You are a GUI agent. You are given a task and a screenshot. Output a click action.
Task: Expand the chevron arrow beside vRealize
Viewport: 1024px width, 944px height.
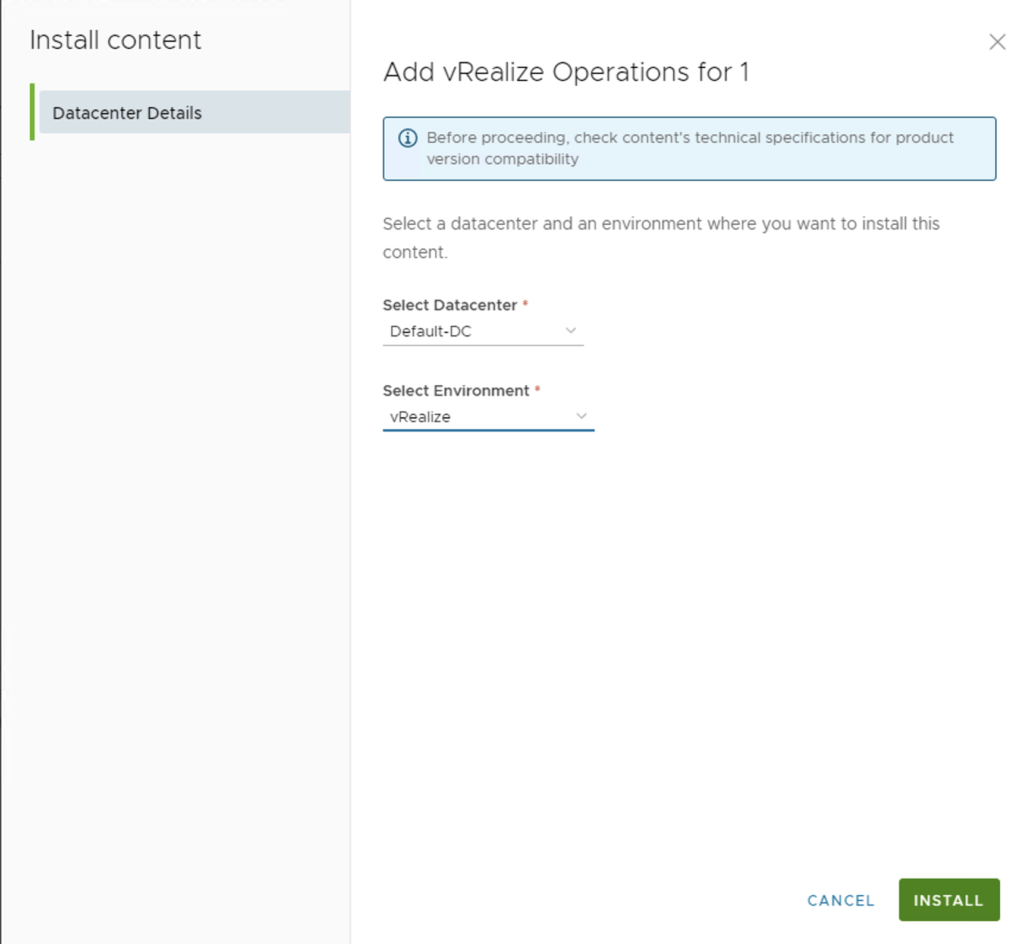click(581, 417)
